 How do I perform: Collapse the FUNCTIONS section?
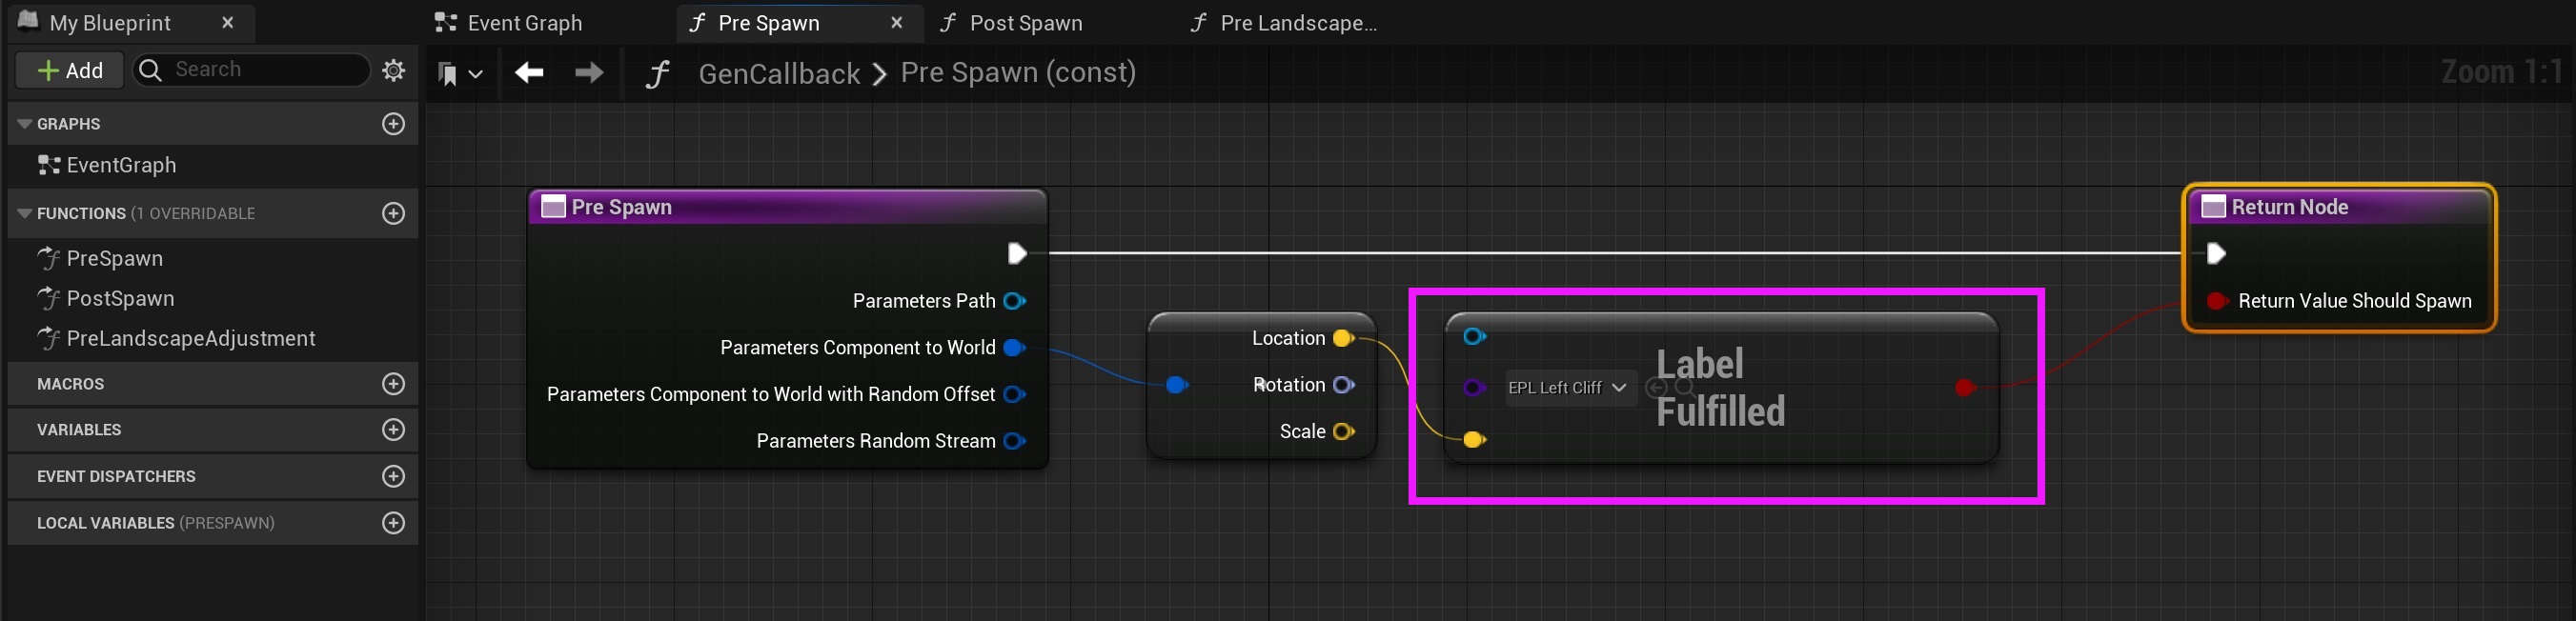click(x=25, y=213)
